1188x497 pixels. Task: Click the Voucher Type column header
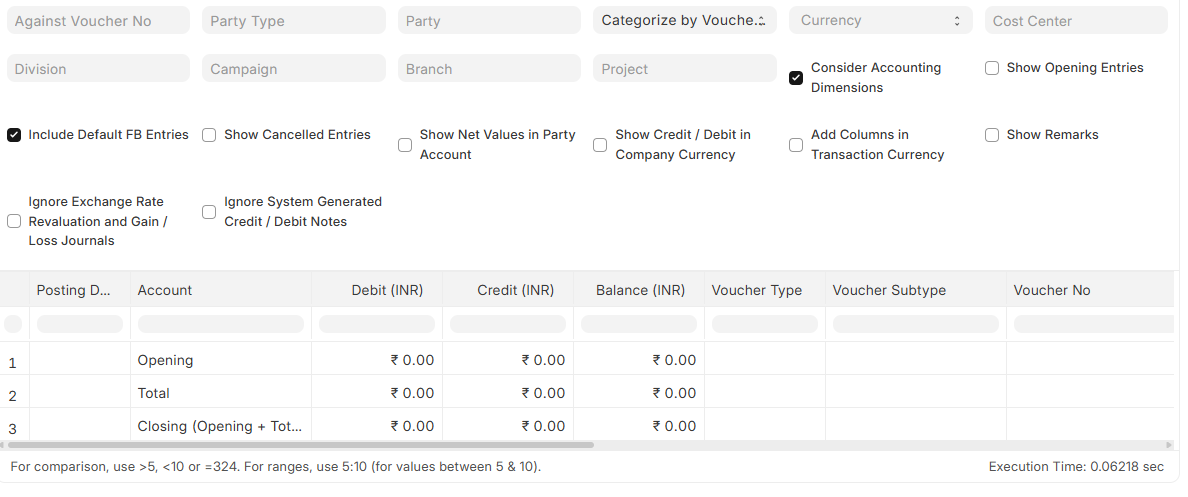756,290
